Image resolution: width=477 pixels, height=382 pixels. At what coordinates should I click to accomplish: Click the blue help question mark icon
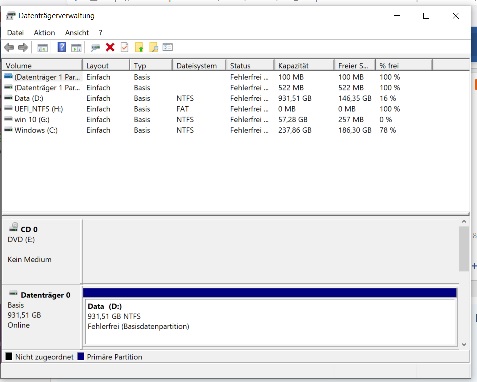[62, 47]
